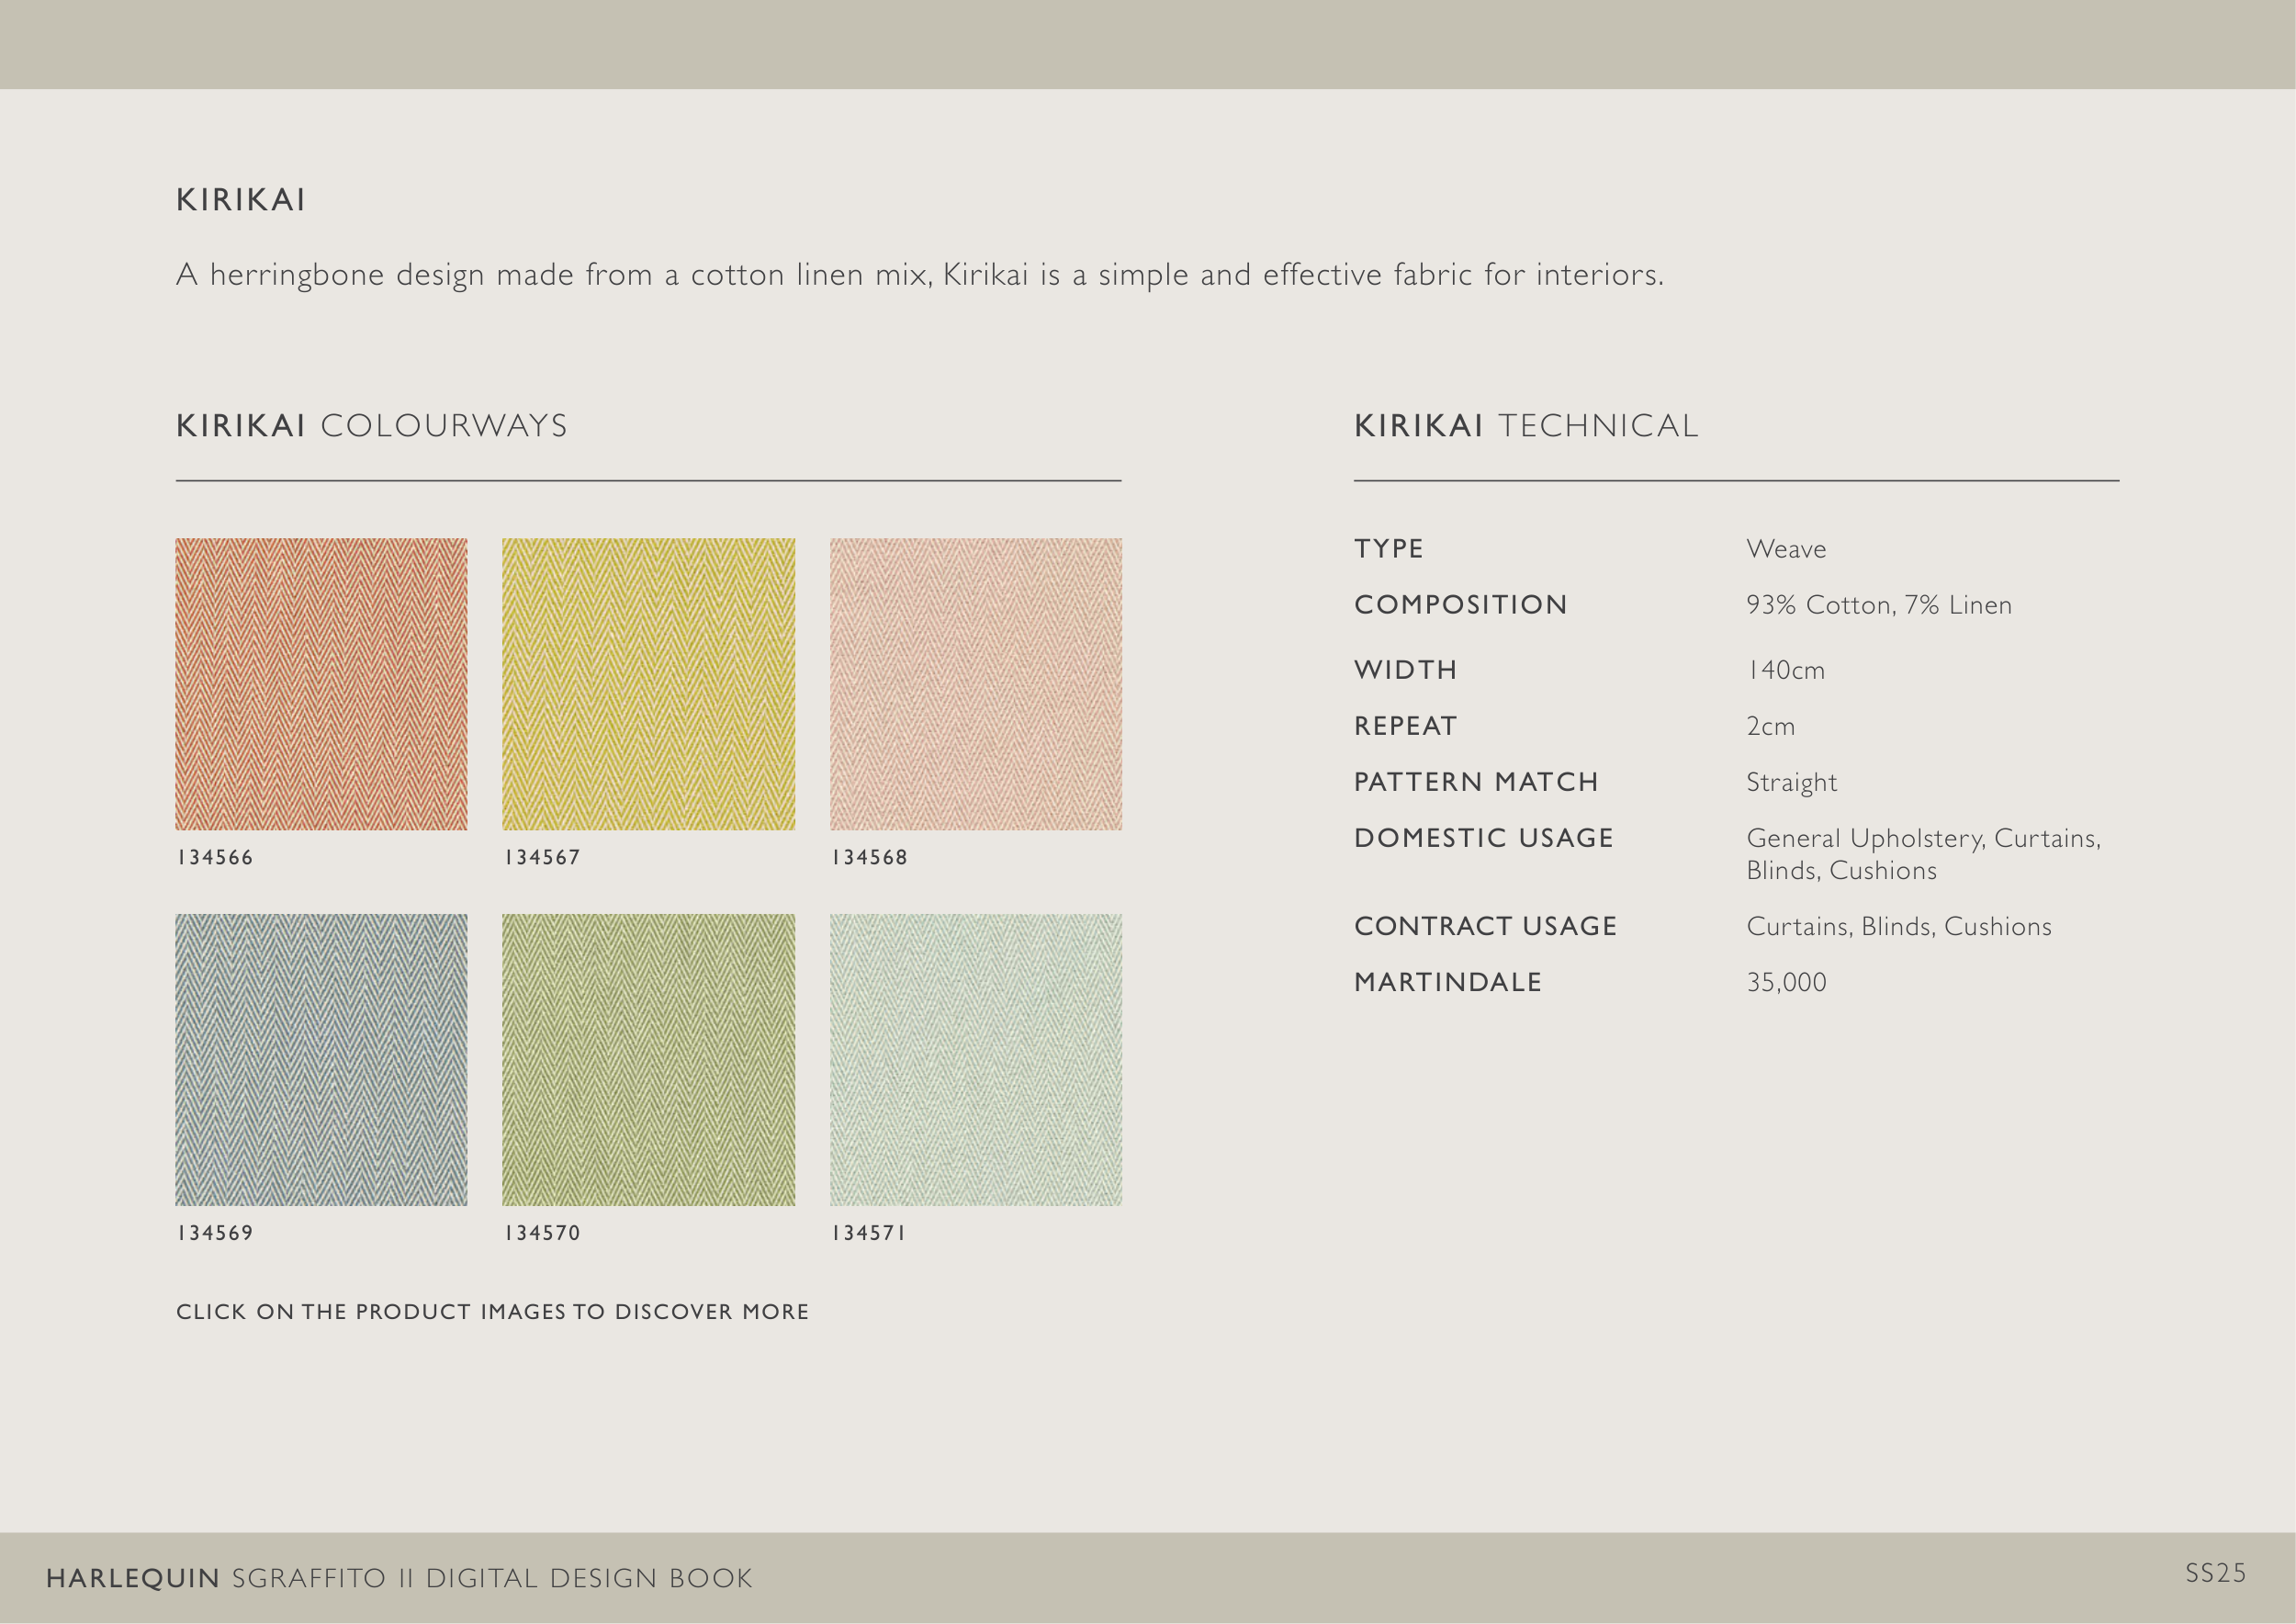Viewport: 2296px width, 1624px height.
Task: Click the 134568 product code label
Action: click(869, 858)
